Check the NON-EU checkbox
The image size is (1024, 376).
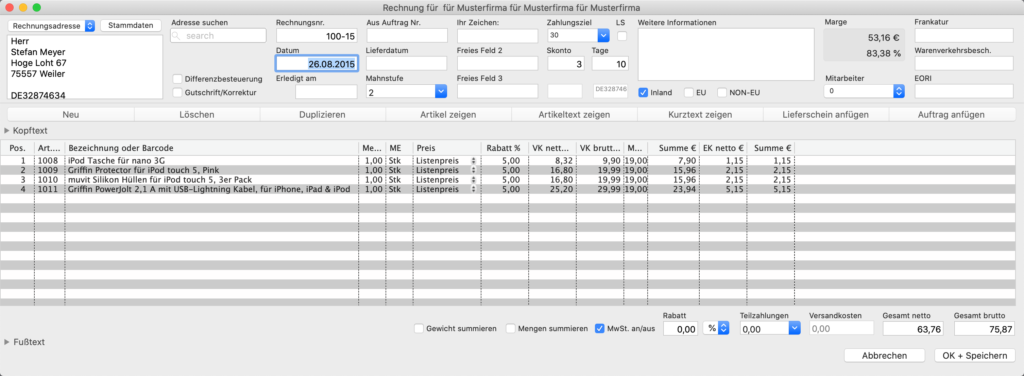[x=722, y=93]
